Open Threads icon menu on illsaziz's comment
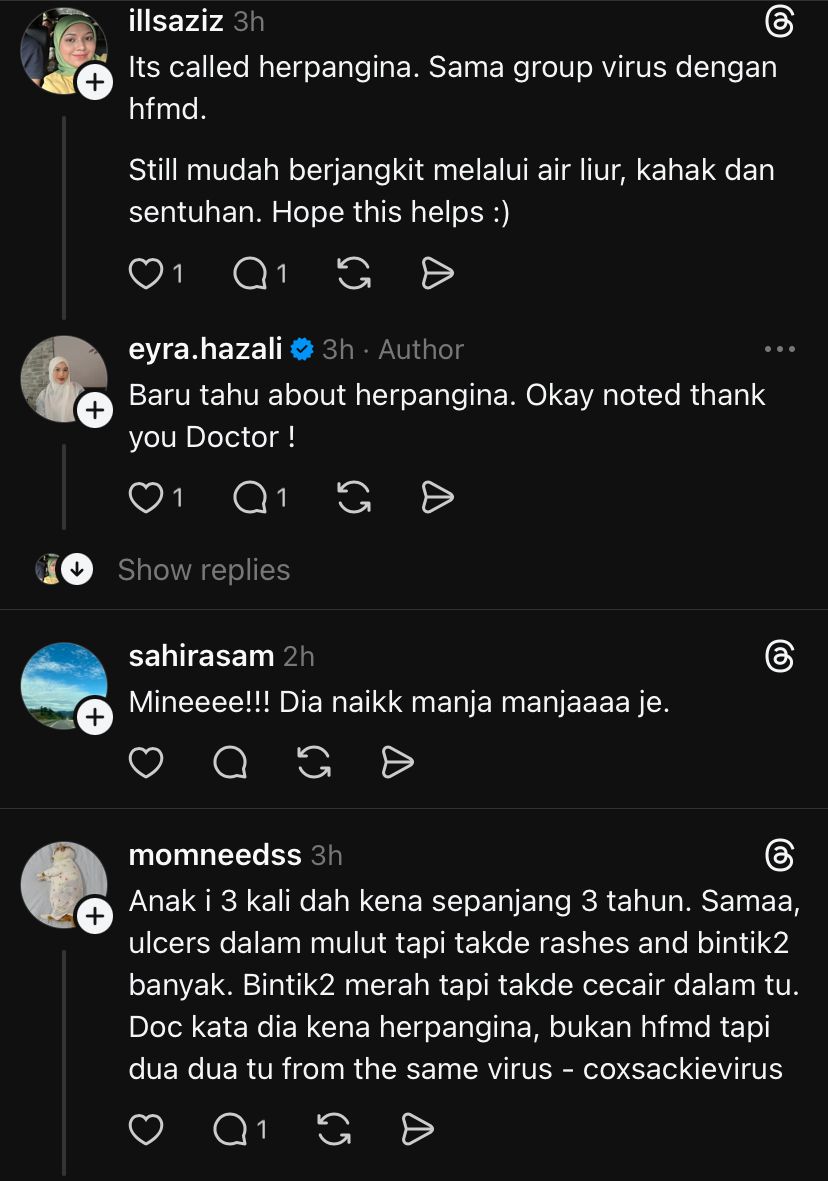This screenshot has width=828, height=1181. click(779, 22)
